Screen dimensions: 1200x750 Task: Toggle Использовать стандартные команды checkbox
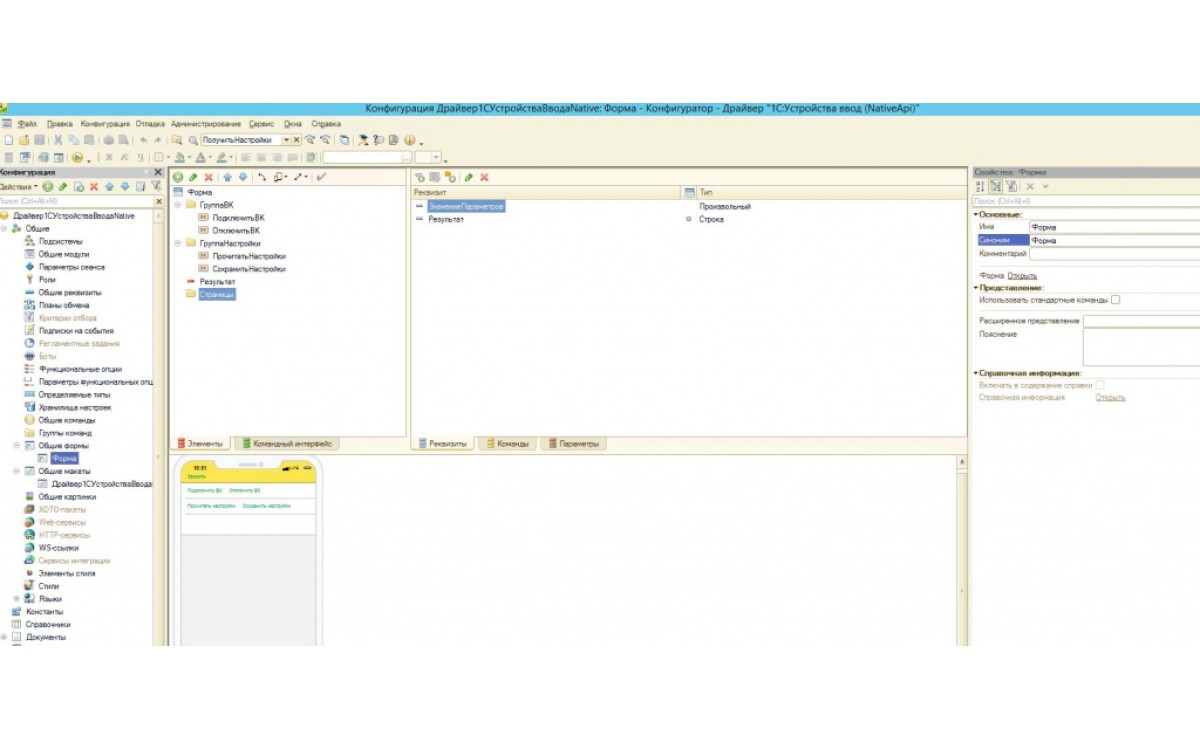click(1115, 299)
